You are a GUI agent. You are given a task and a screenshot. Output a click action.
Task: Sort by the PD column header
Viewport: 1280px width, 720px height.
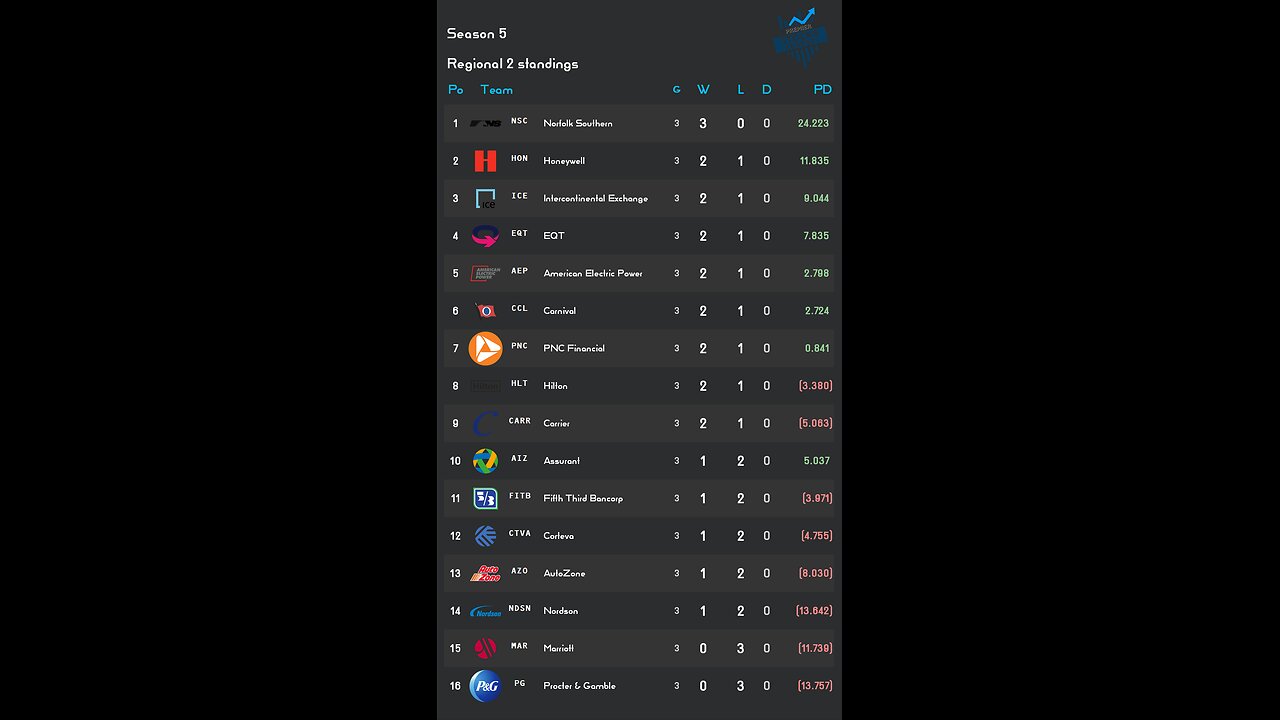[822, 90]
